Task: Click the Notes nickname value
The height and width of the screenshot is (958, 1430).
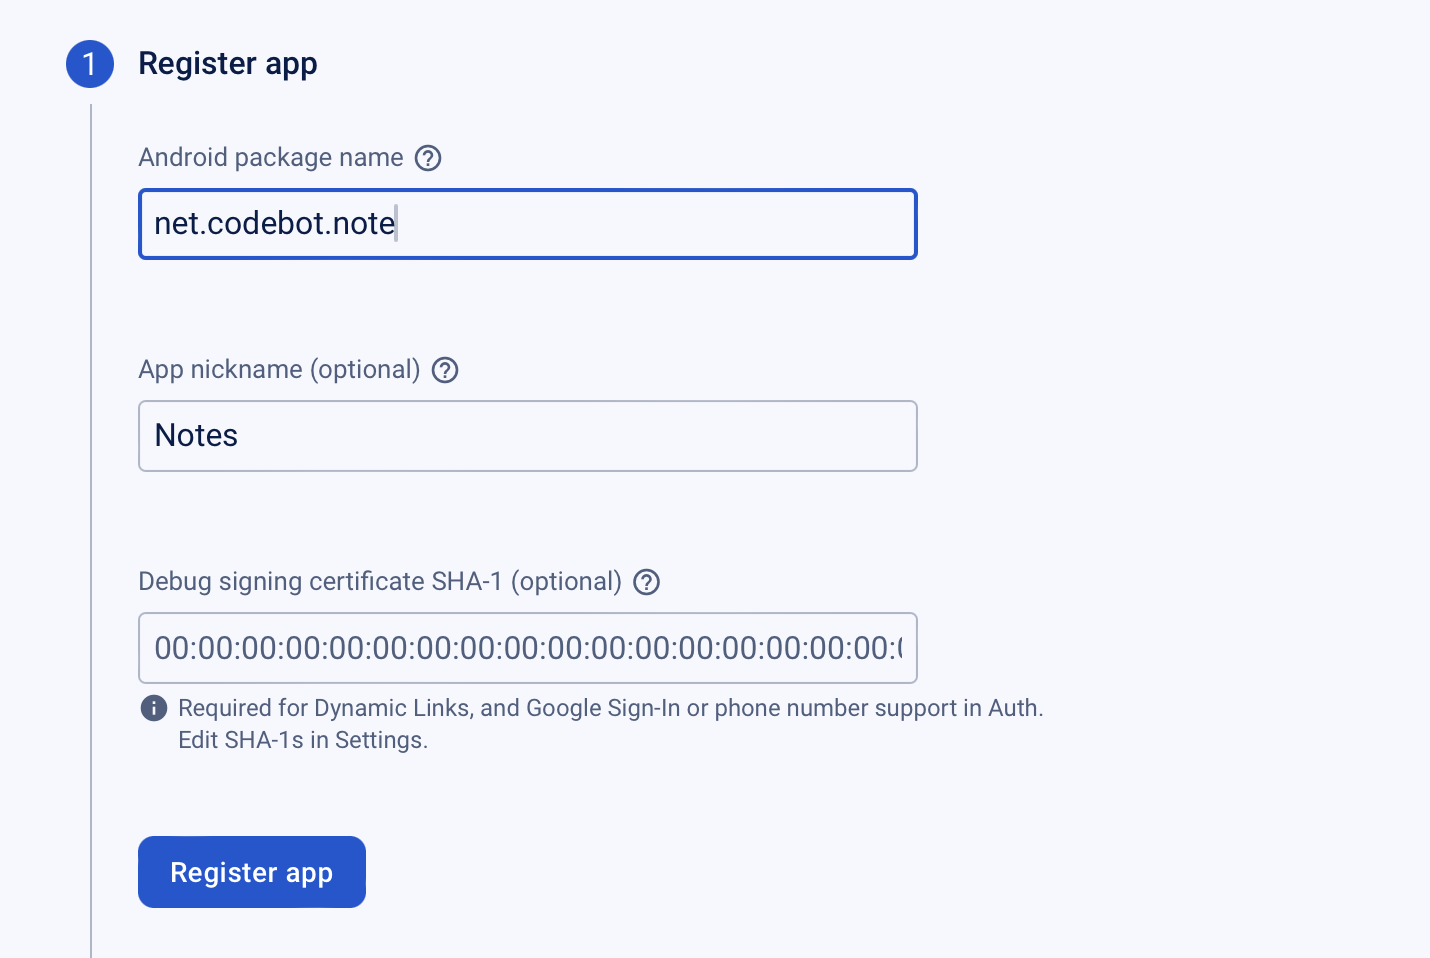Action: point(196,436)
